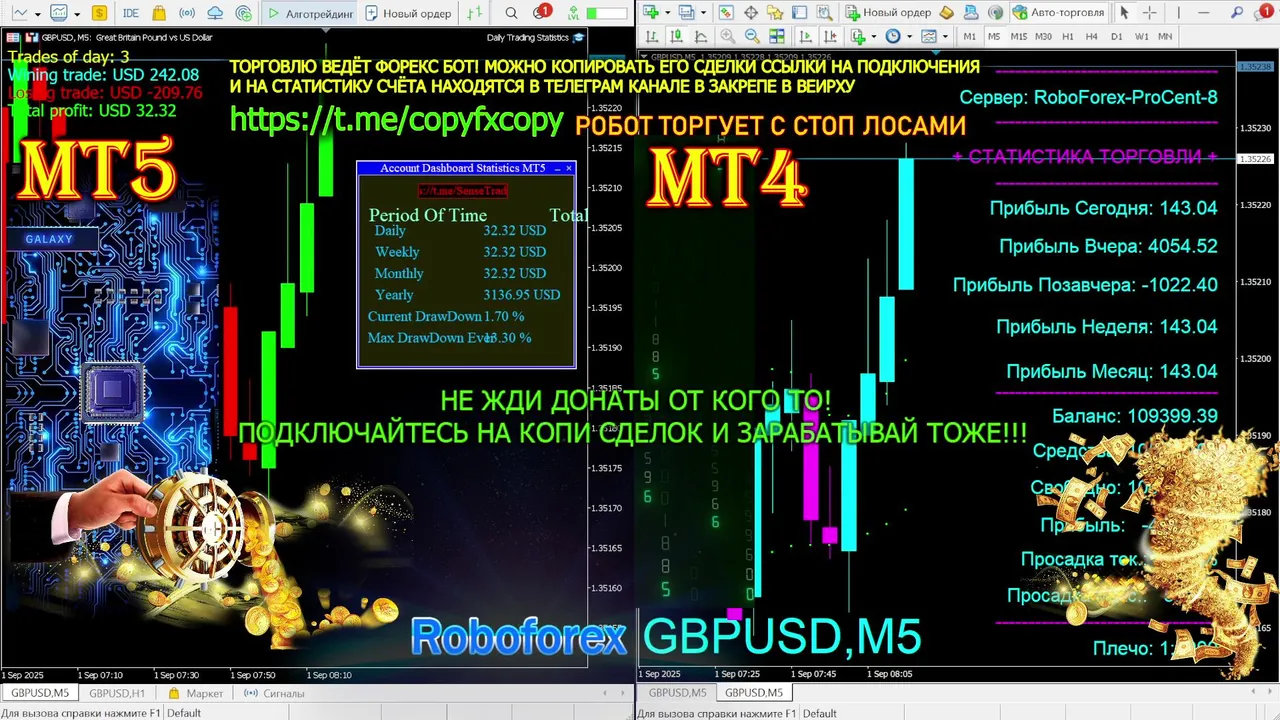Screen dimensions: 1280x720
Task: Click the GALAXY label in MT5 chart
Action: click(x=49, y=239)
